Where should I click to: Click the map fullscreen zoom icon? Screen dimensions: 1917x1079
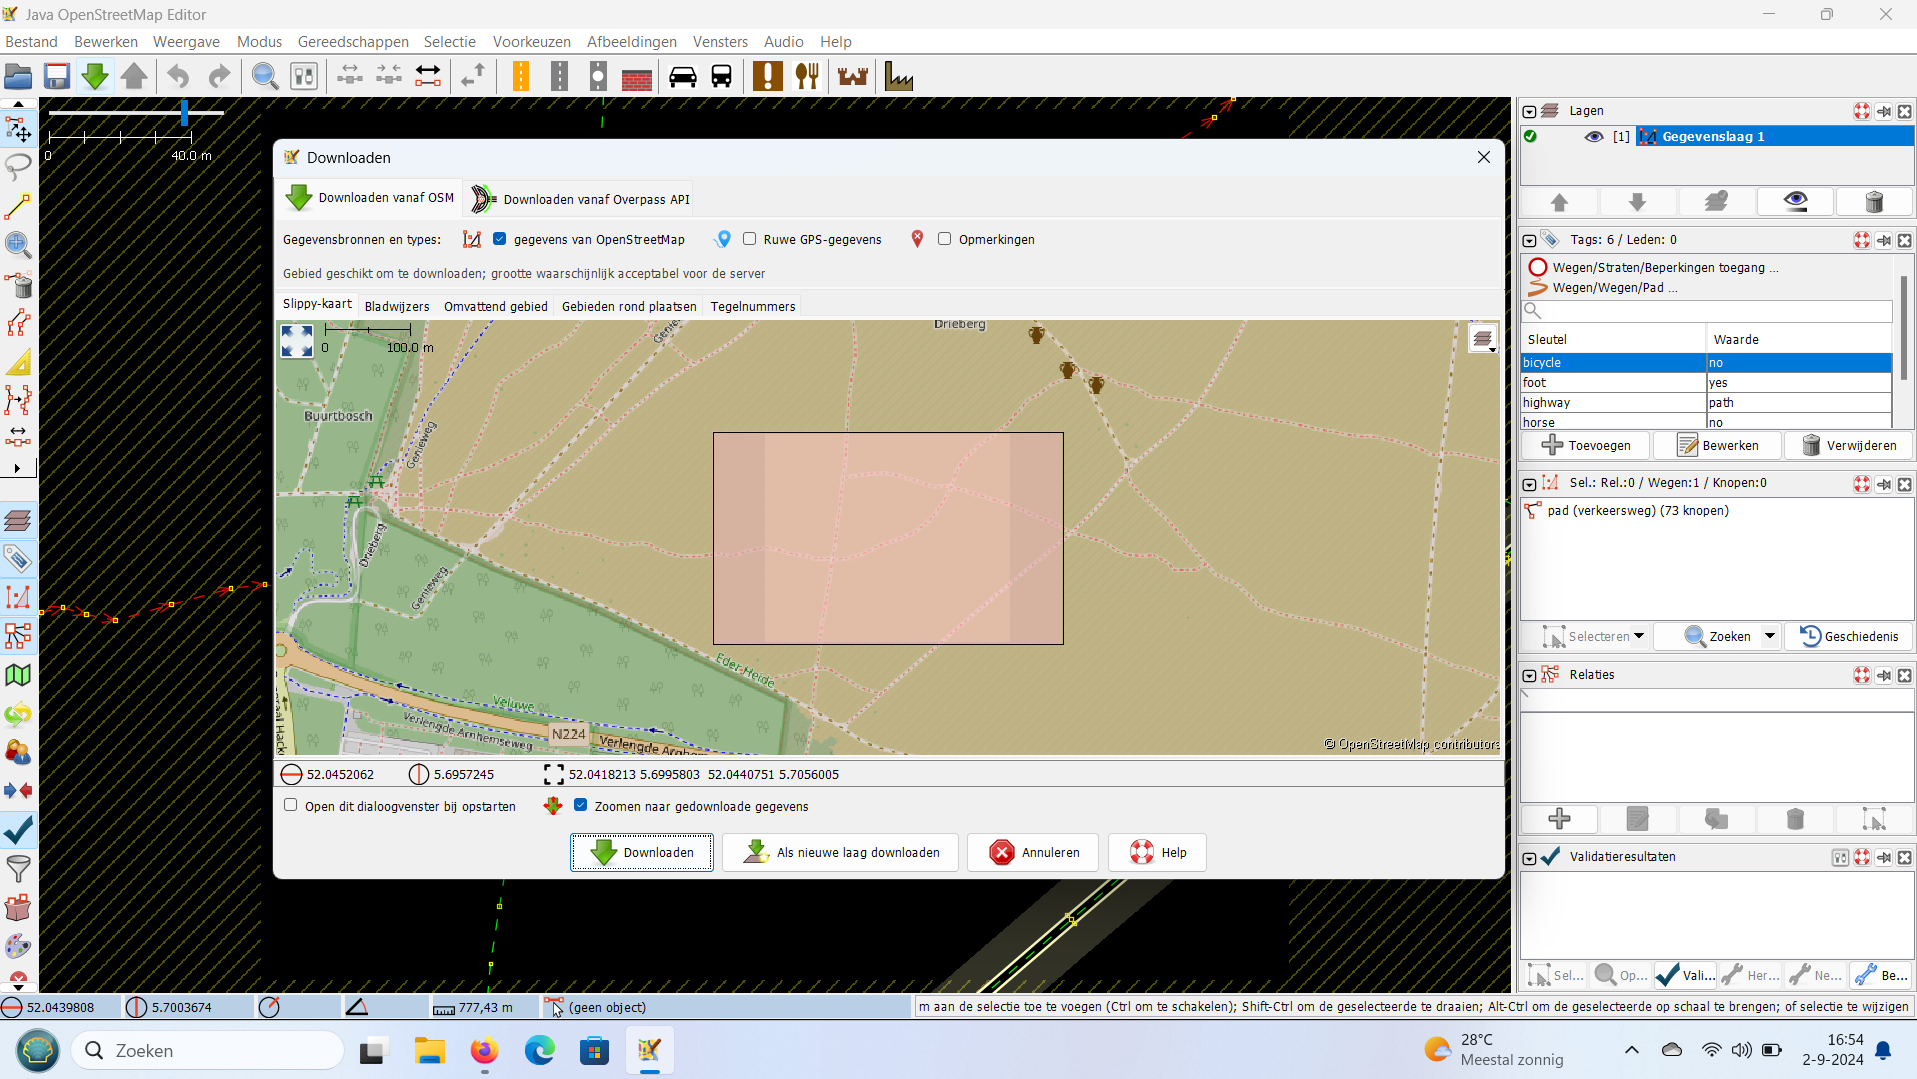[297, 341]
